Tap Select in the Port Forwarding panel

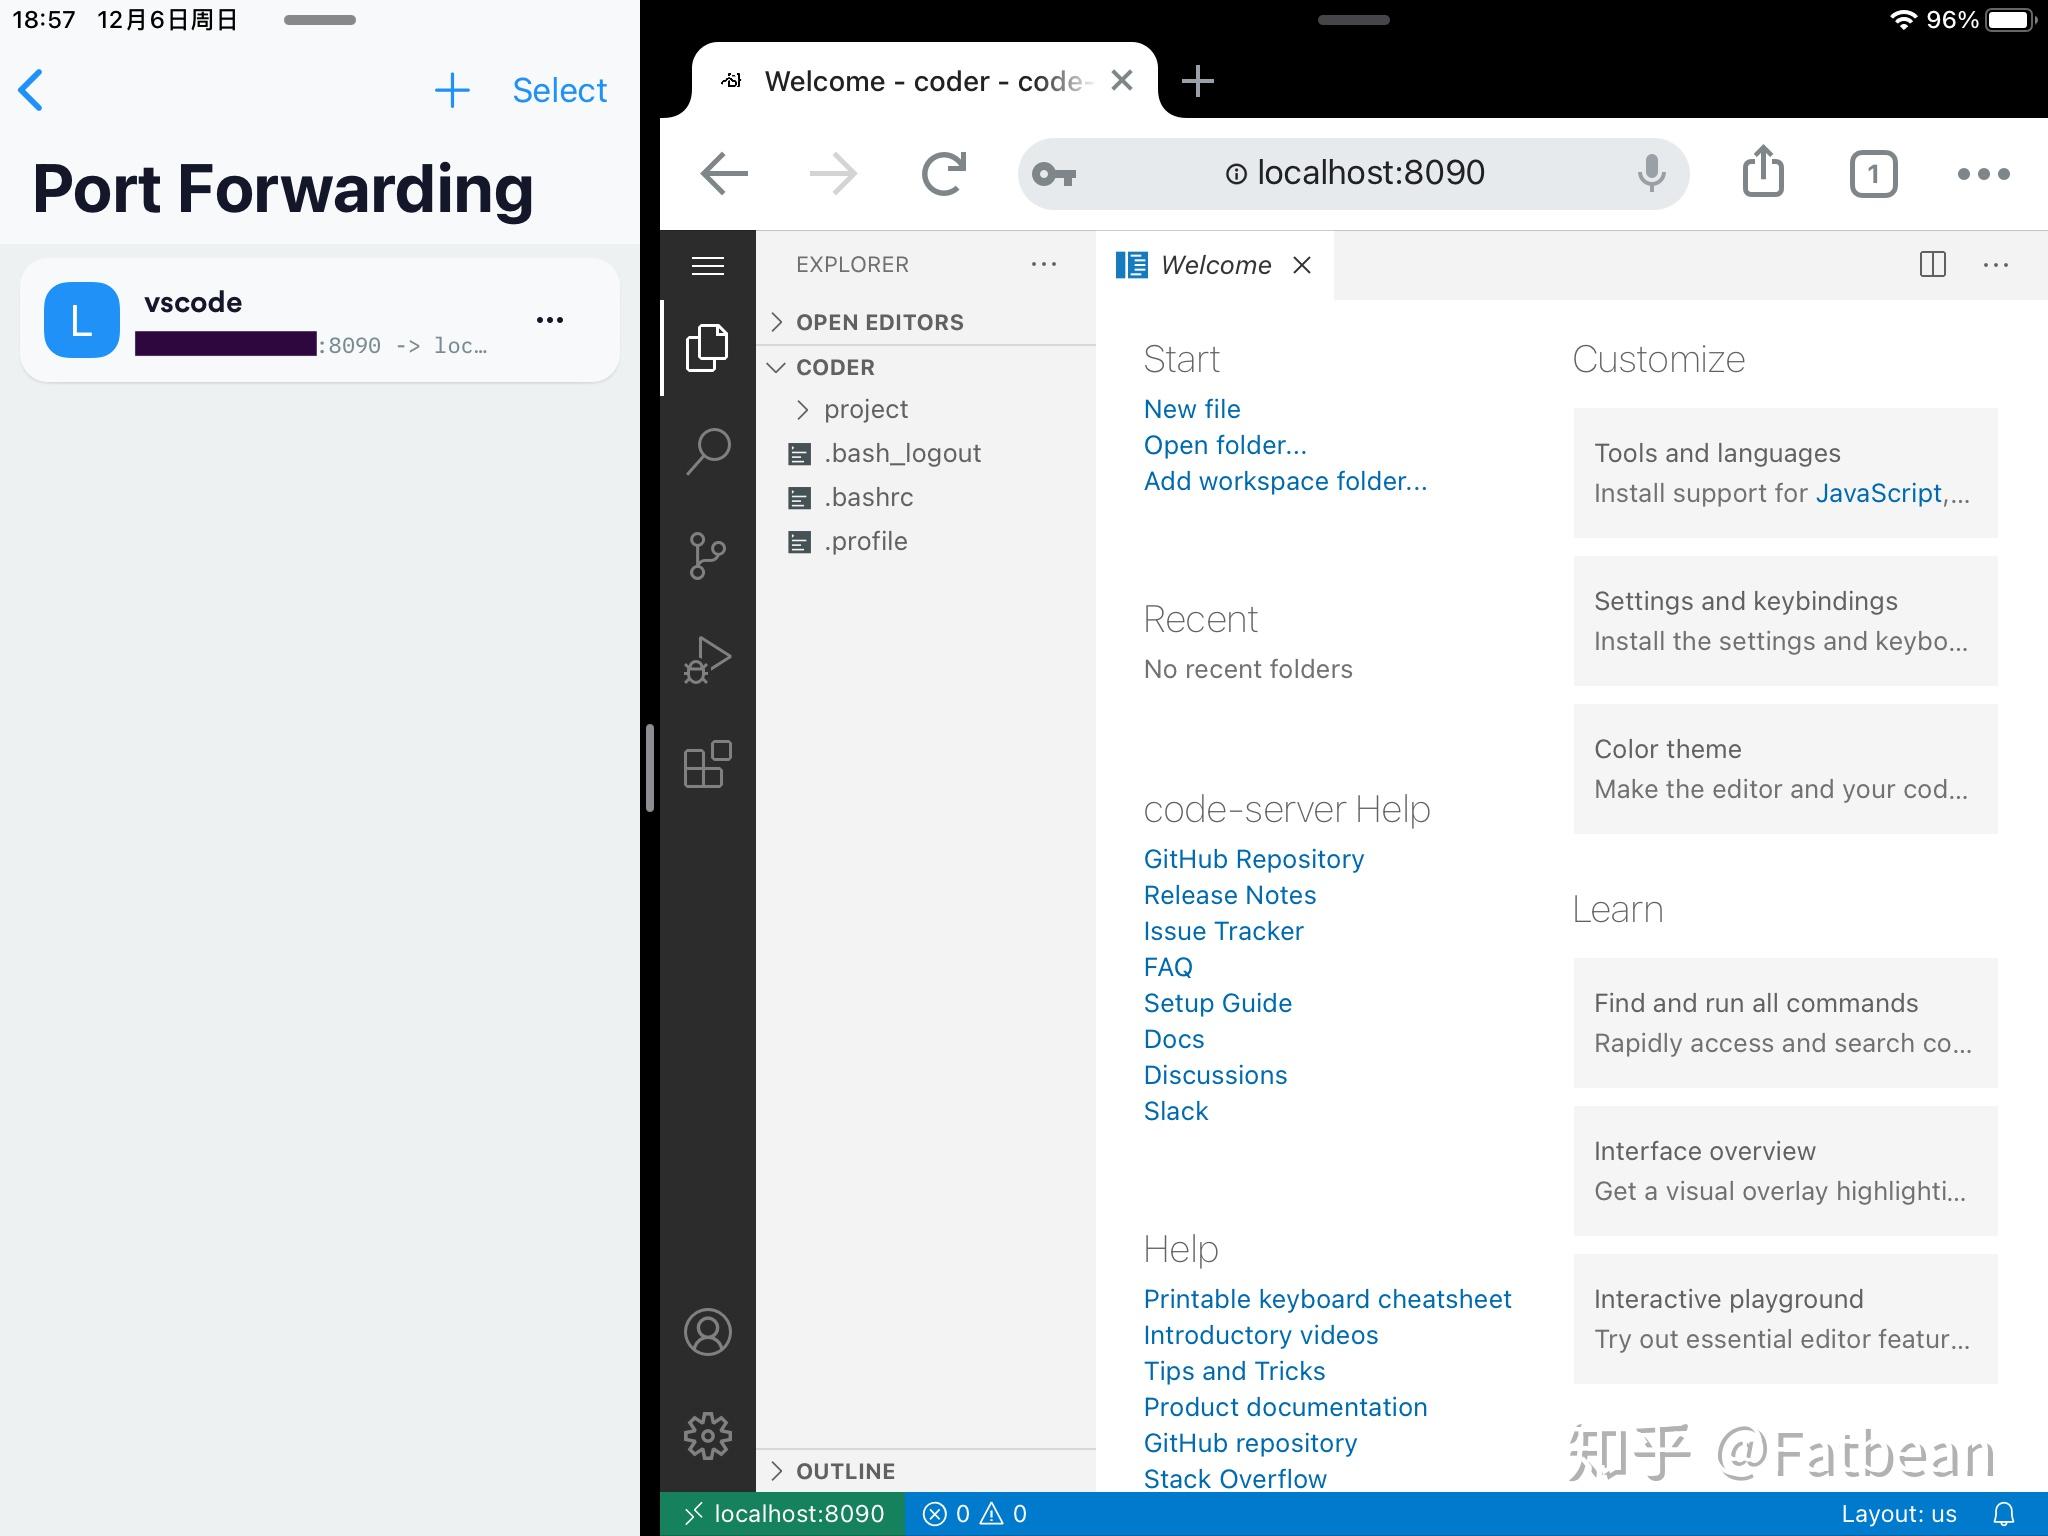point(559,89)
